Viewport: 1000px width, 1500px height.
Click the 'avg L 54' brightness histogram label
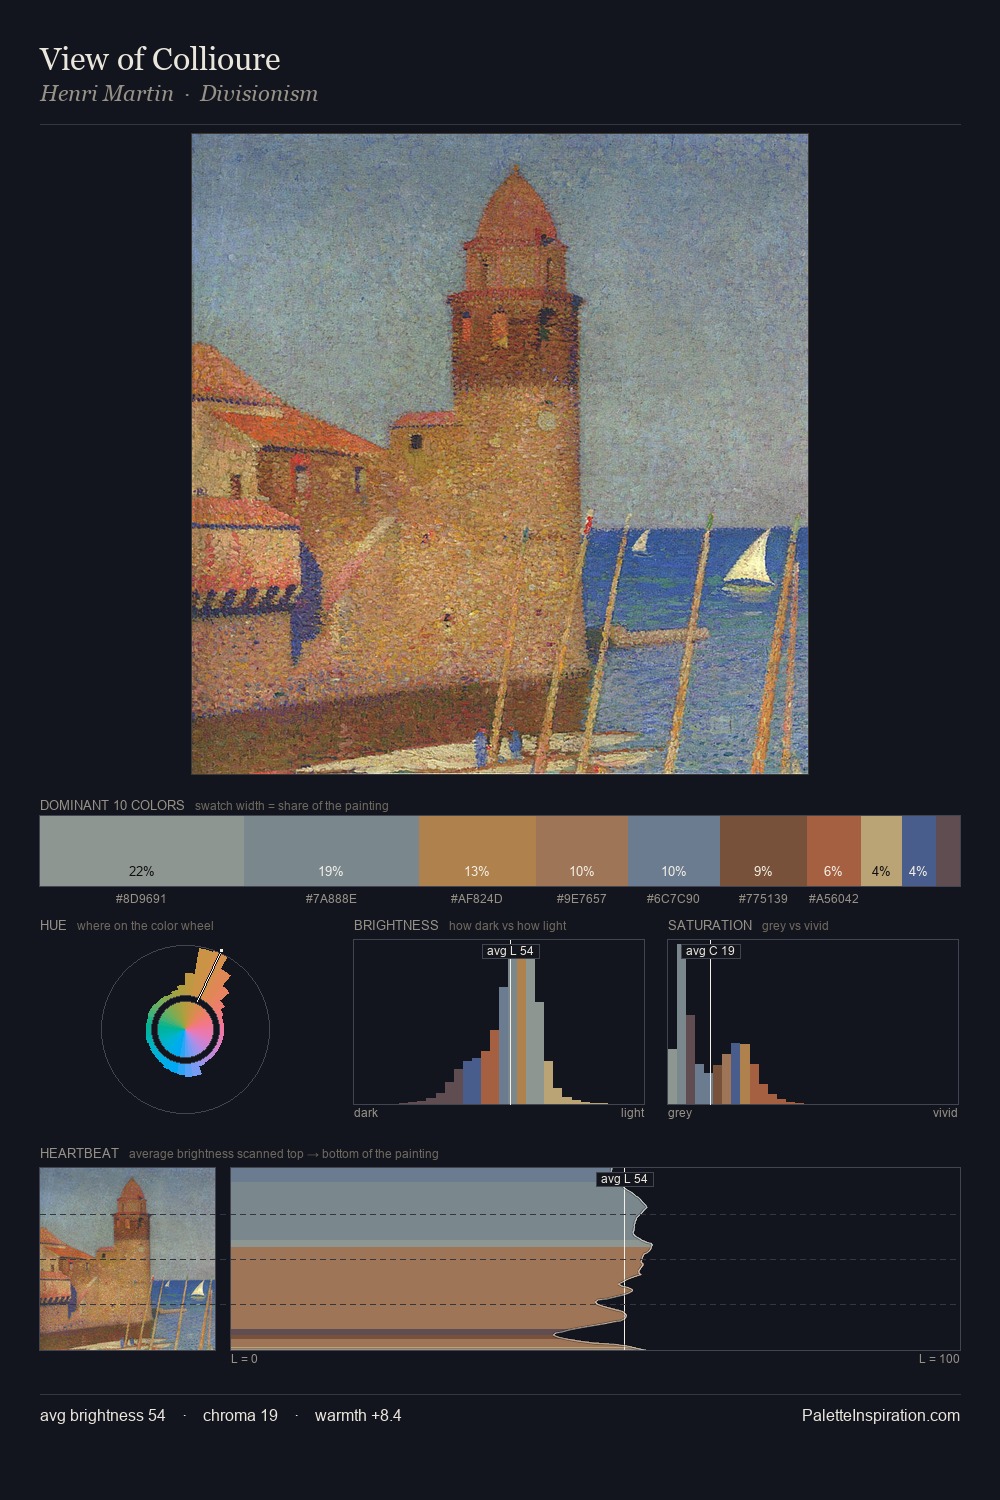click(510, 951)
